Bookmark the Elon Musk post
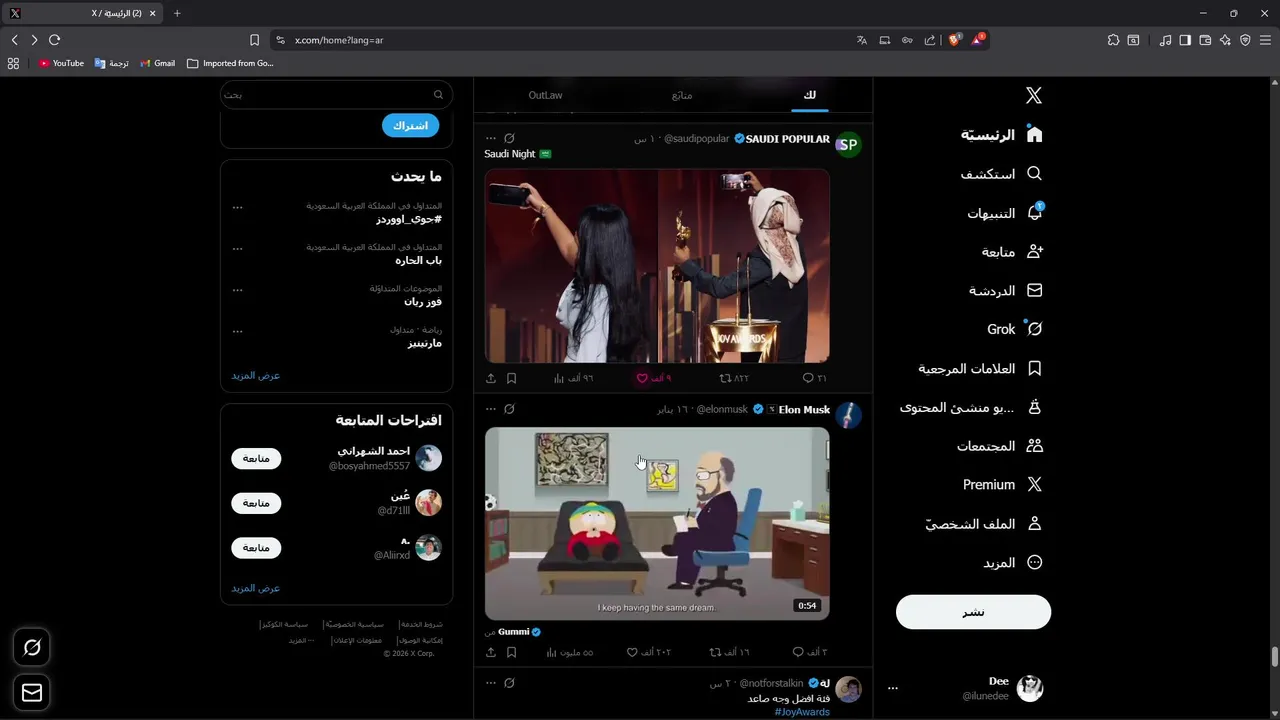The height and width of the screenshot is (720, 1280). 511,652
